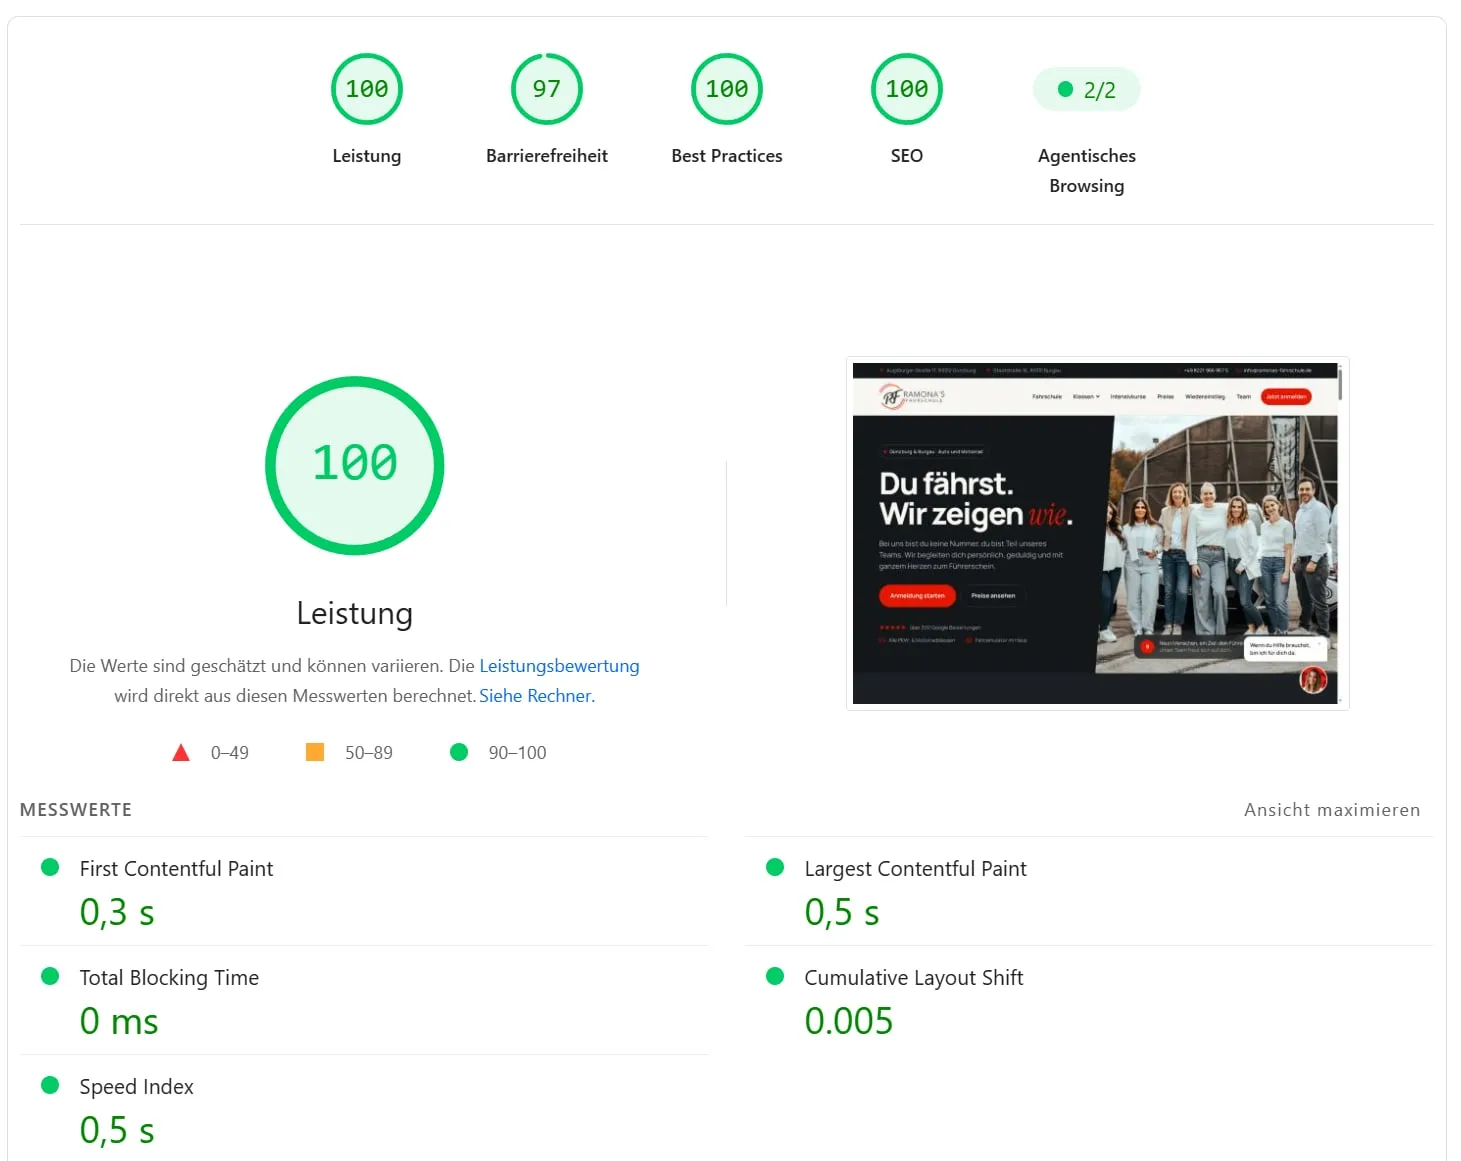This screenshot has width=1461, height=1161.
Task: Click the green circle 90–100 legend icon
Action: click(459, 752)
